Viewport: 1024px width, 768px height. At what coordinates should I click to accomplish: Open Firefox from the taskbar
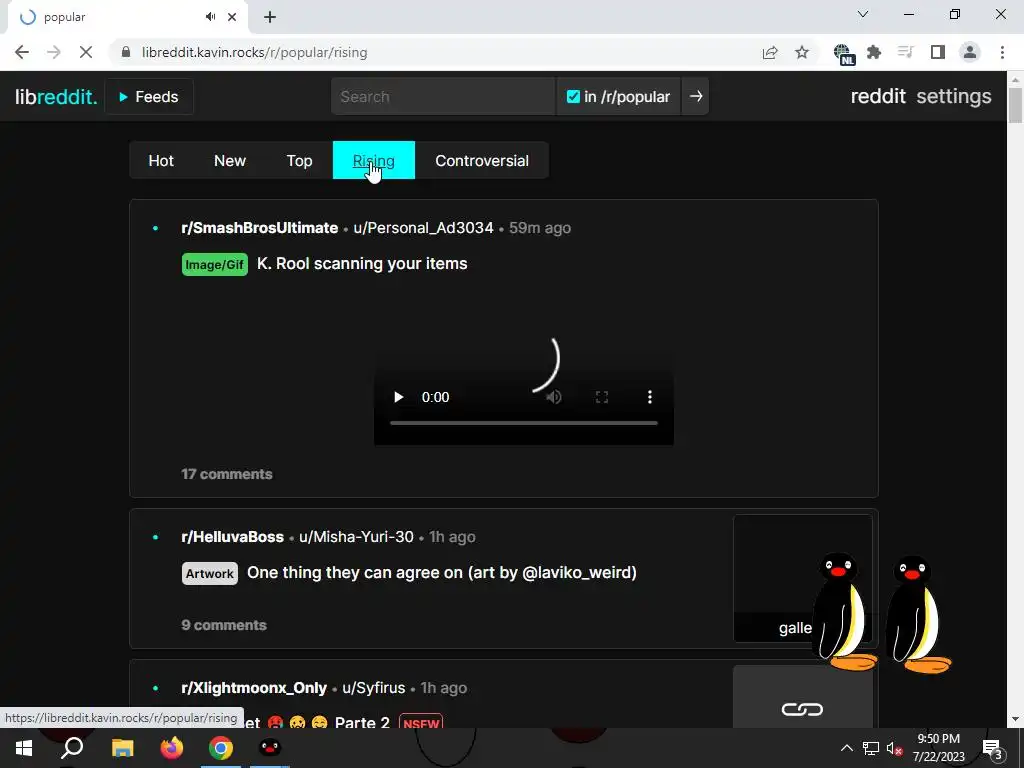[172, 748]
